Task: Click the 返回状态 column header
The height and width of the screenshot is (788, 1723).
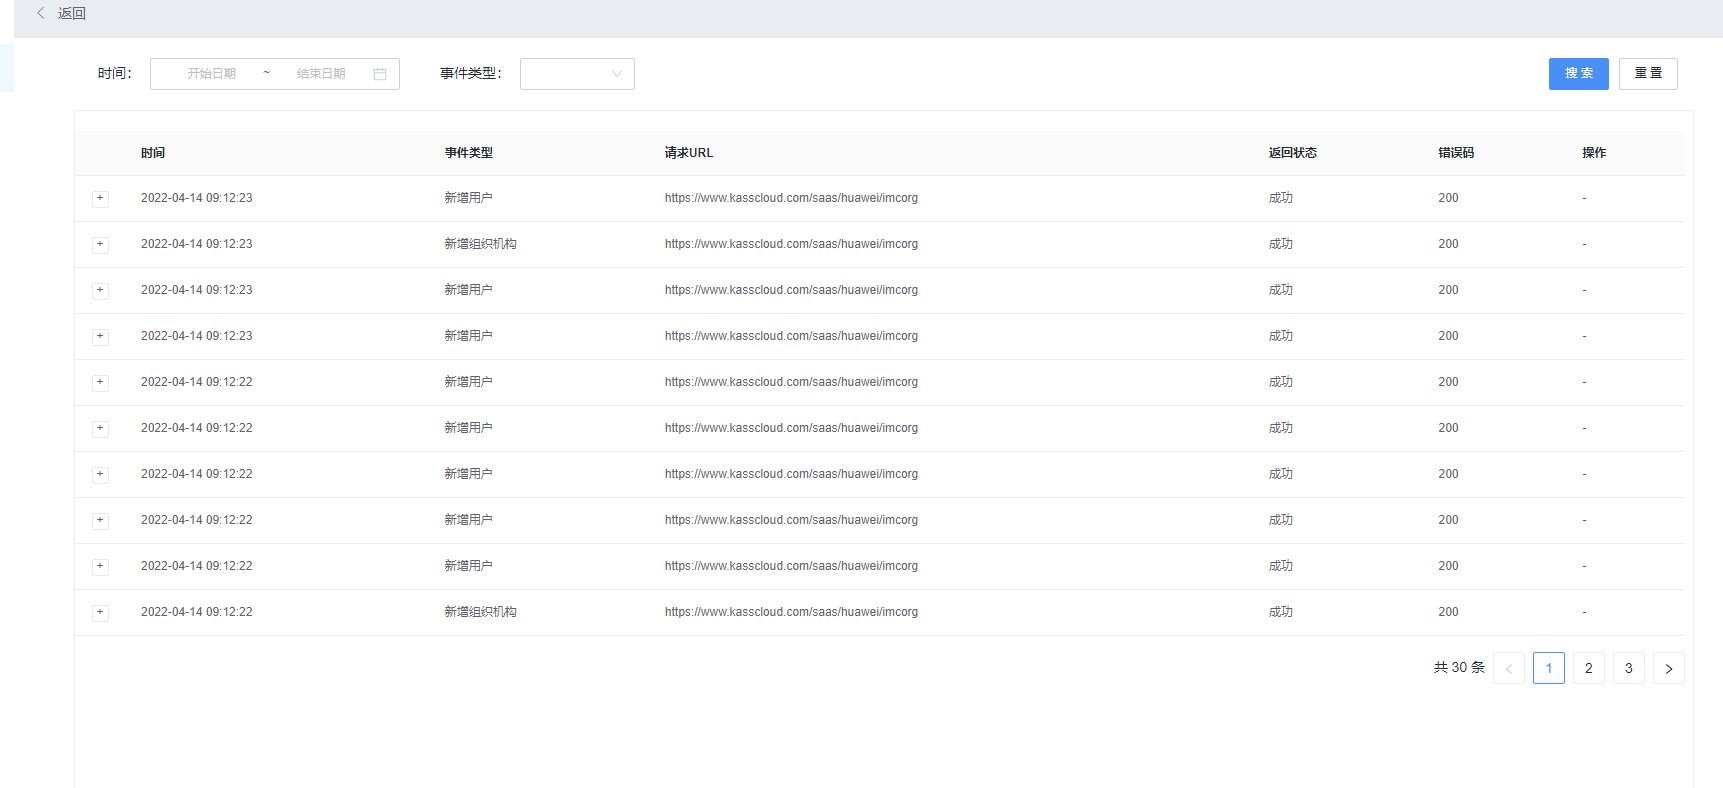Action: 1293,153
